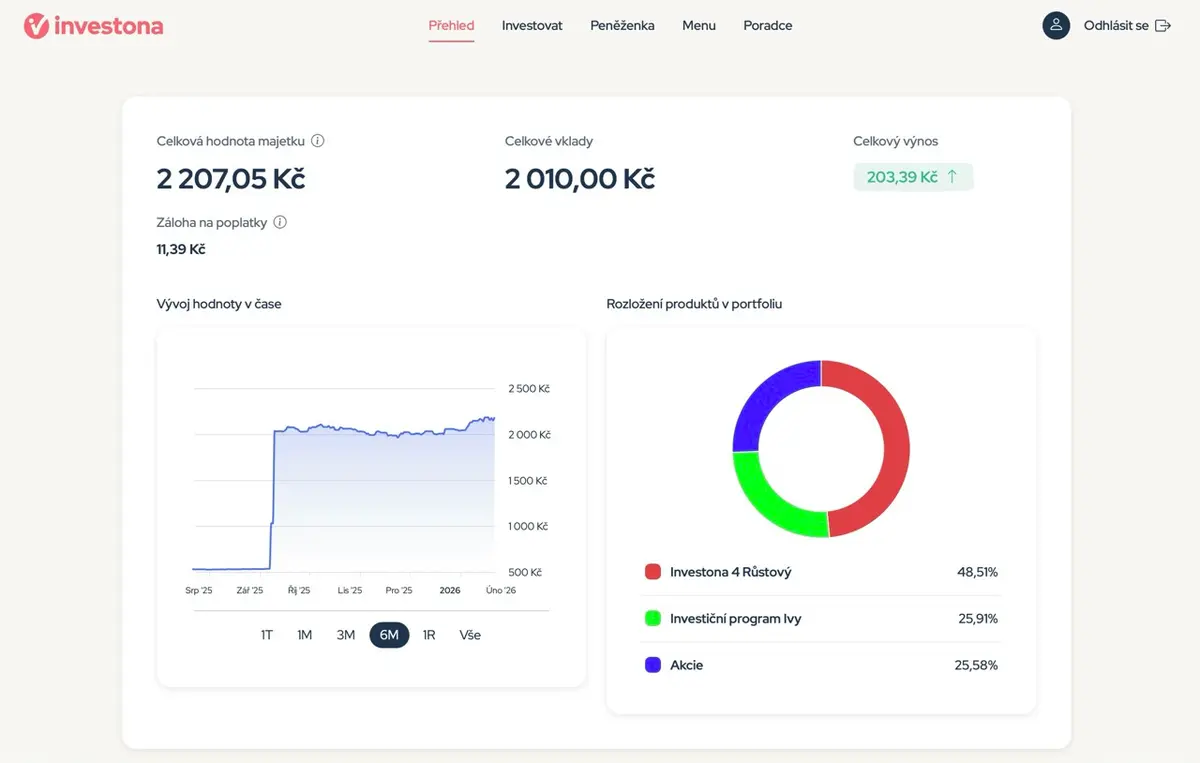Select the 6M time range
Viewport: 1200px width, 763px height.
[x=389, y=635]
